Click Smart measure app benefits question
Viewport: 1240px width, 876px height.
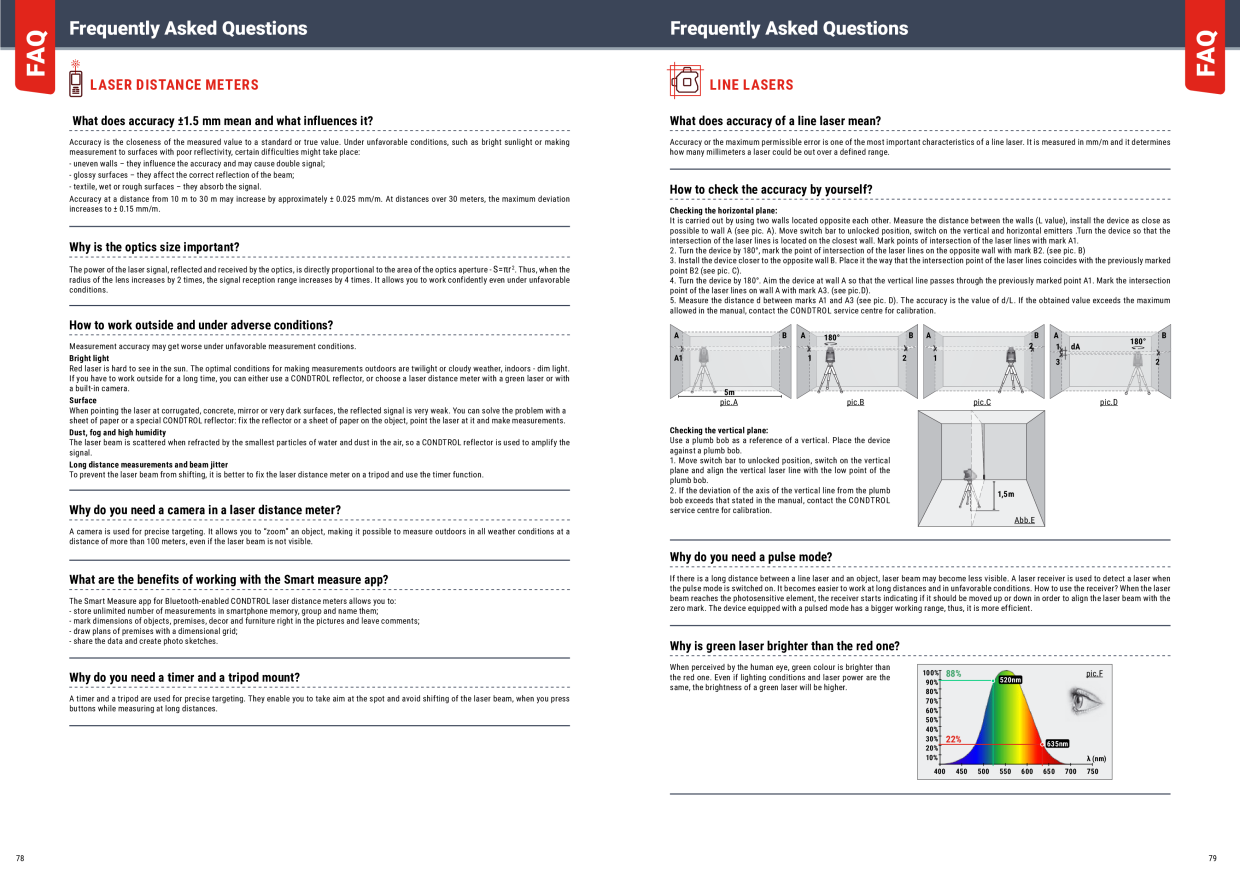coord(229,580)
